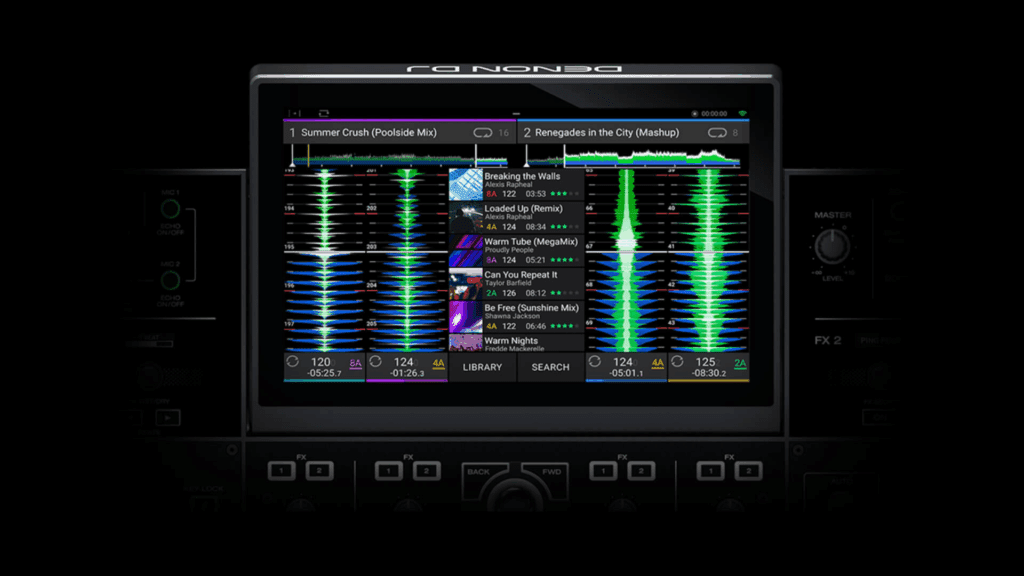Tap time remaining -05:25.7
This screenshot has height=576, width=1024.
(x=325, y=374)
